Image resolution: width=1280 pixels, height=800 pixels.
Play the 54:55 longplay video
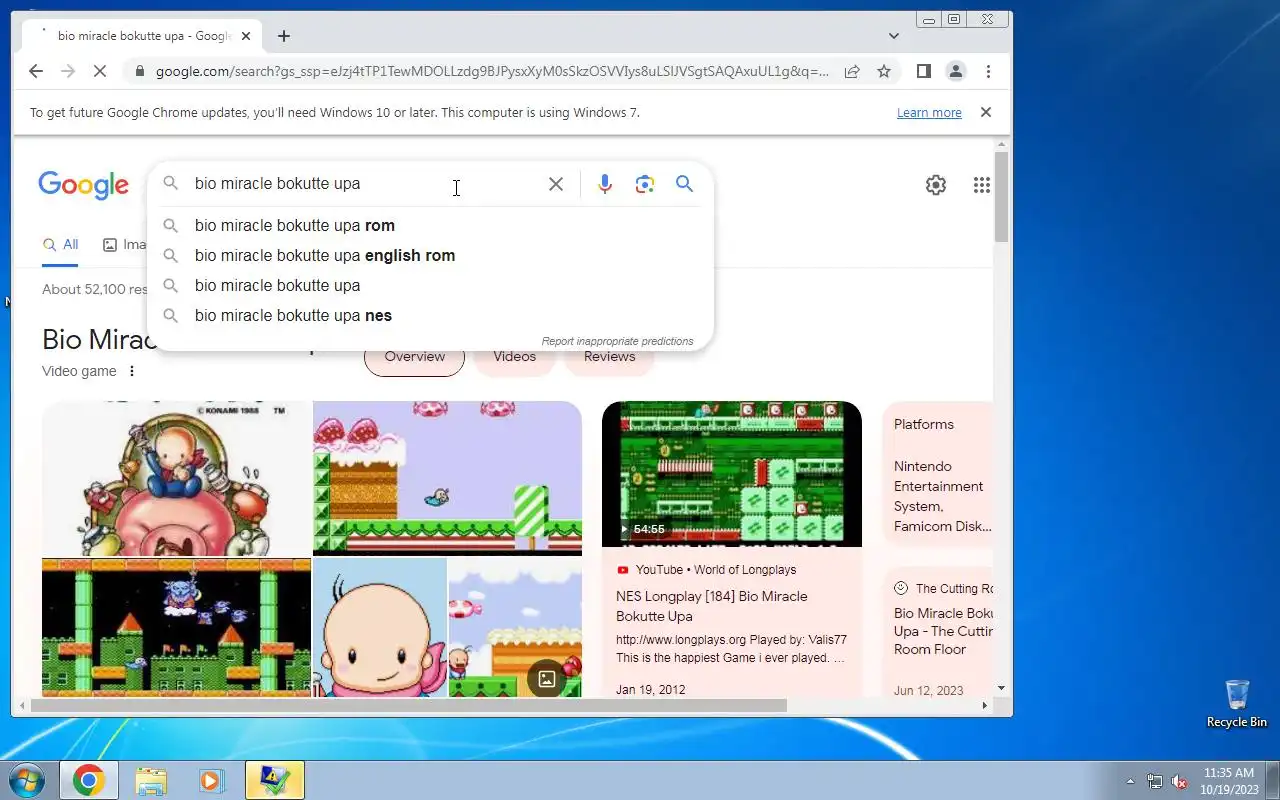(732, 474)
